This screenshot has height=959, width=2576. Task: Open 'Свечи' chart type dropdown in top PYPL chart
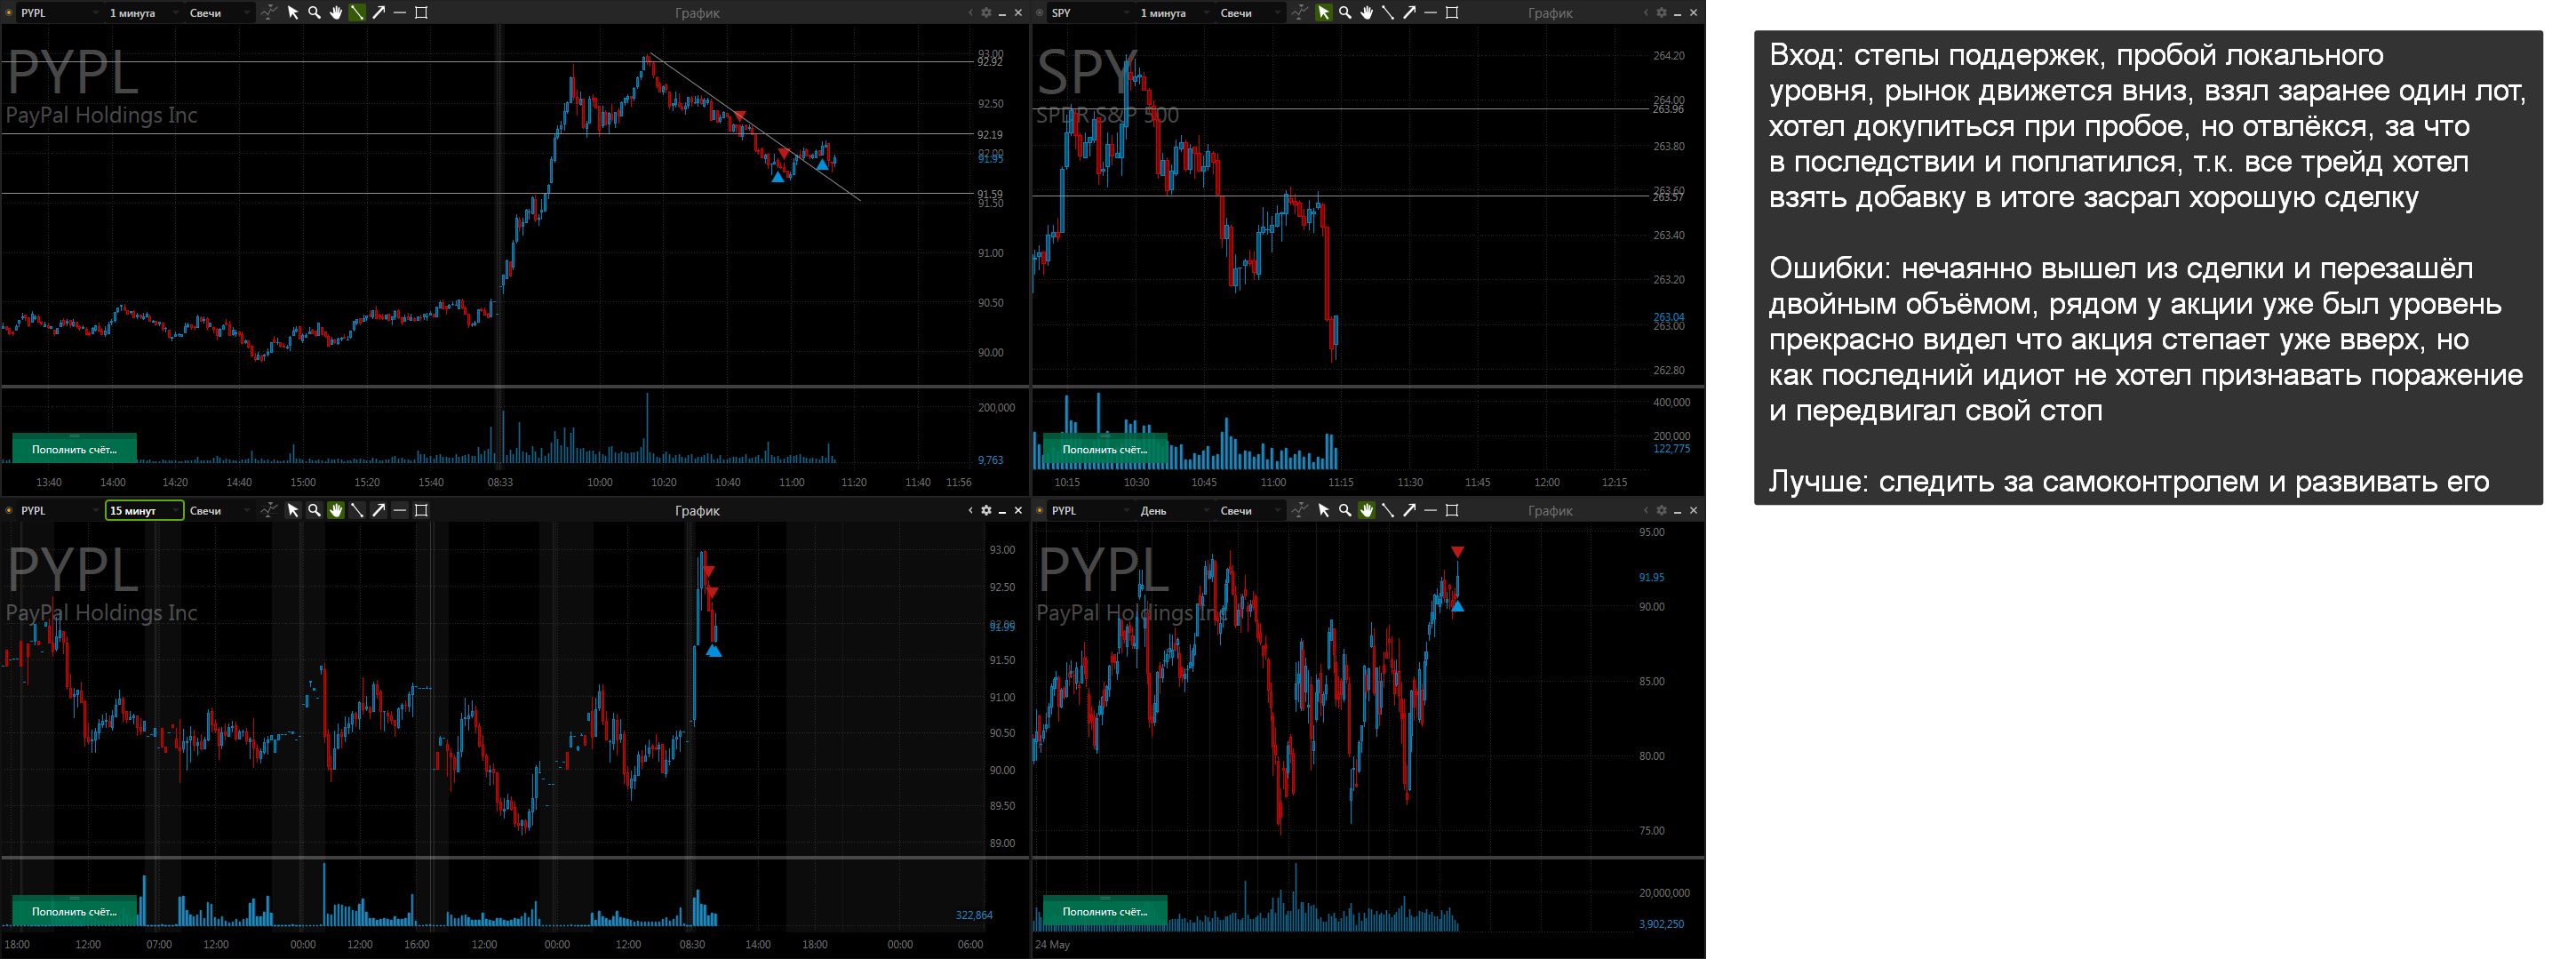pyautogui.click(x=220, y=12)
